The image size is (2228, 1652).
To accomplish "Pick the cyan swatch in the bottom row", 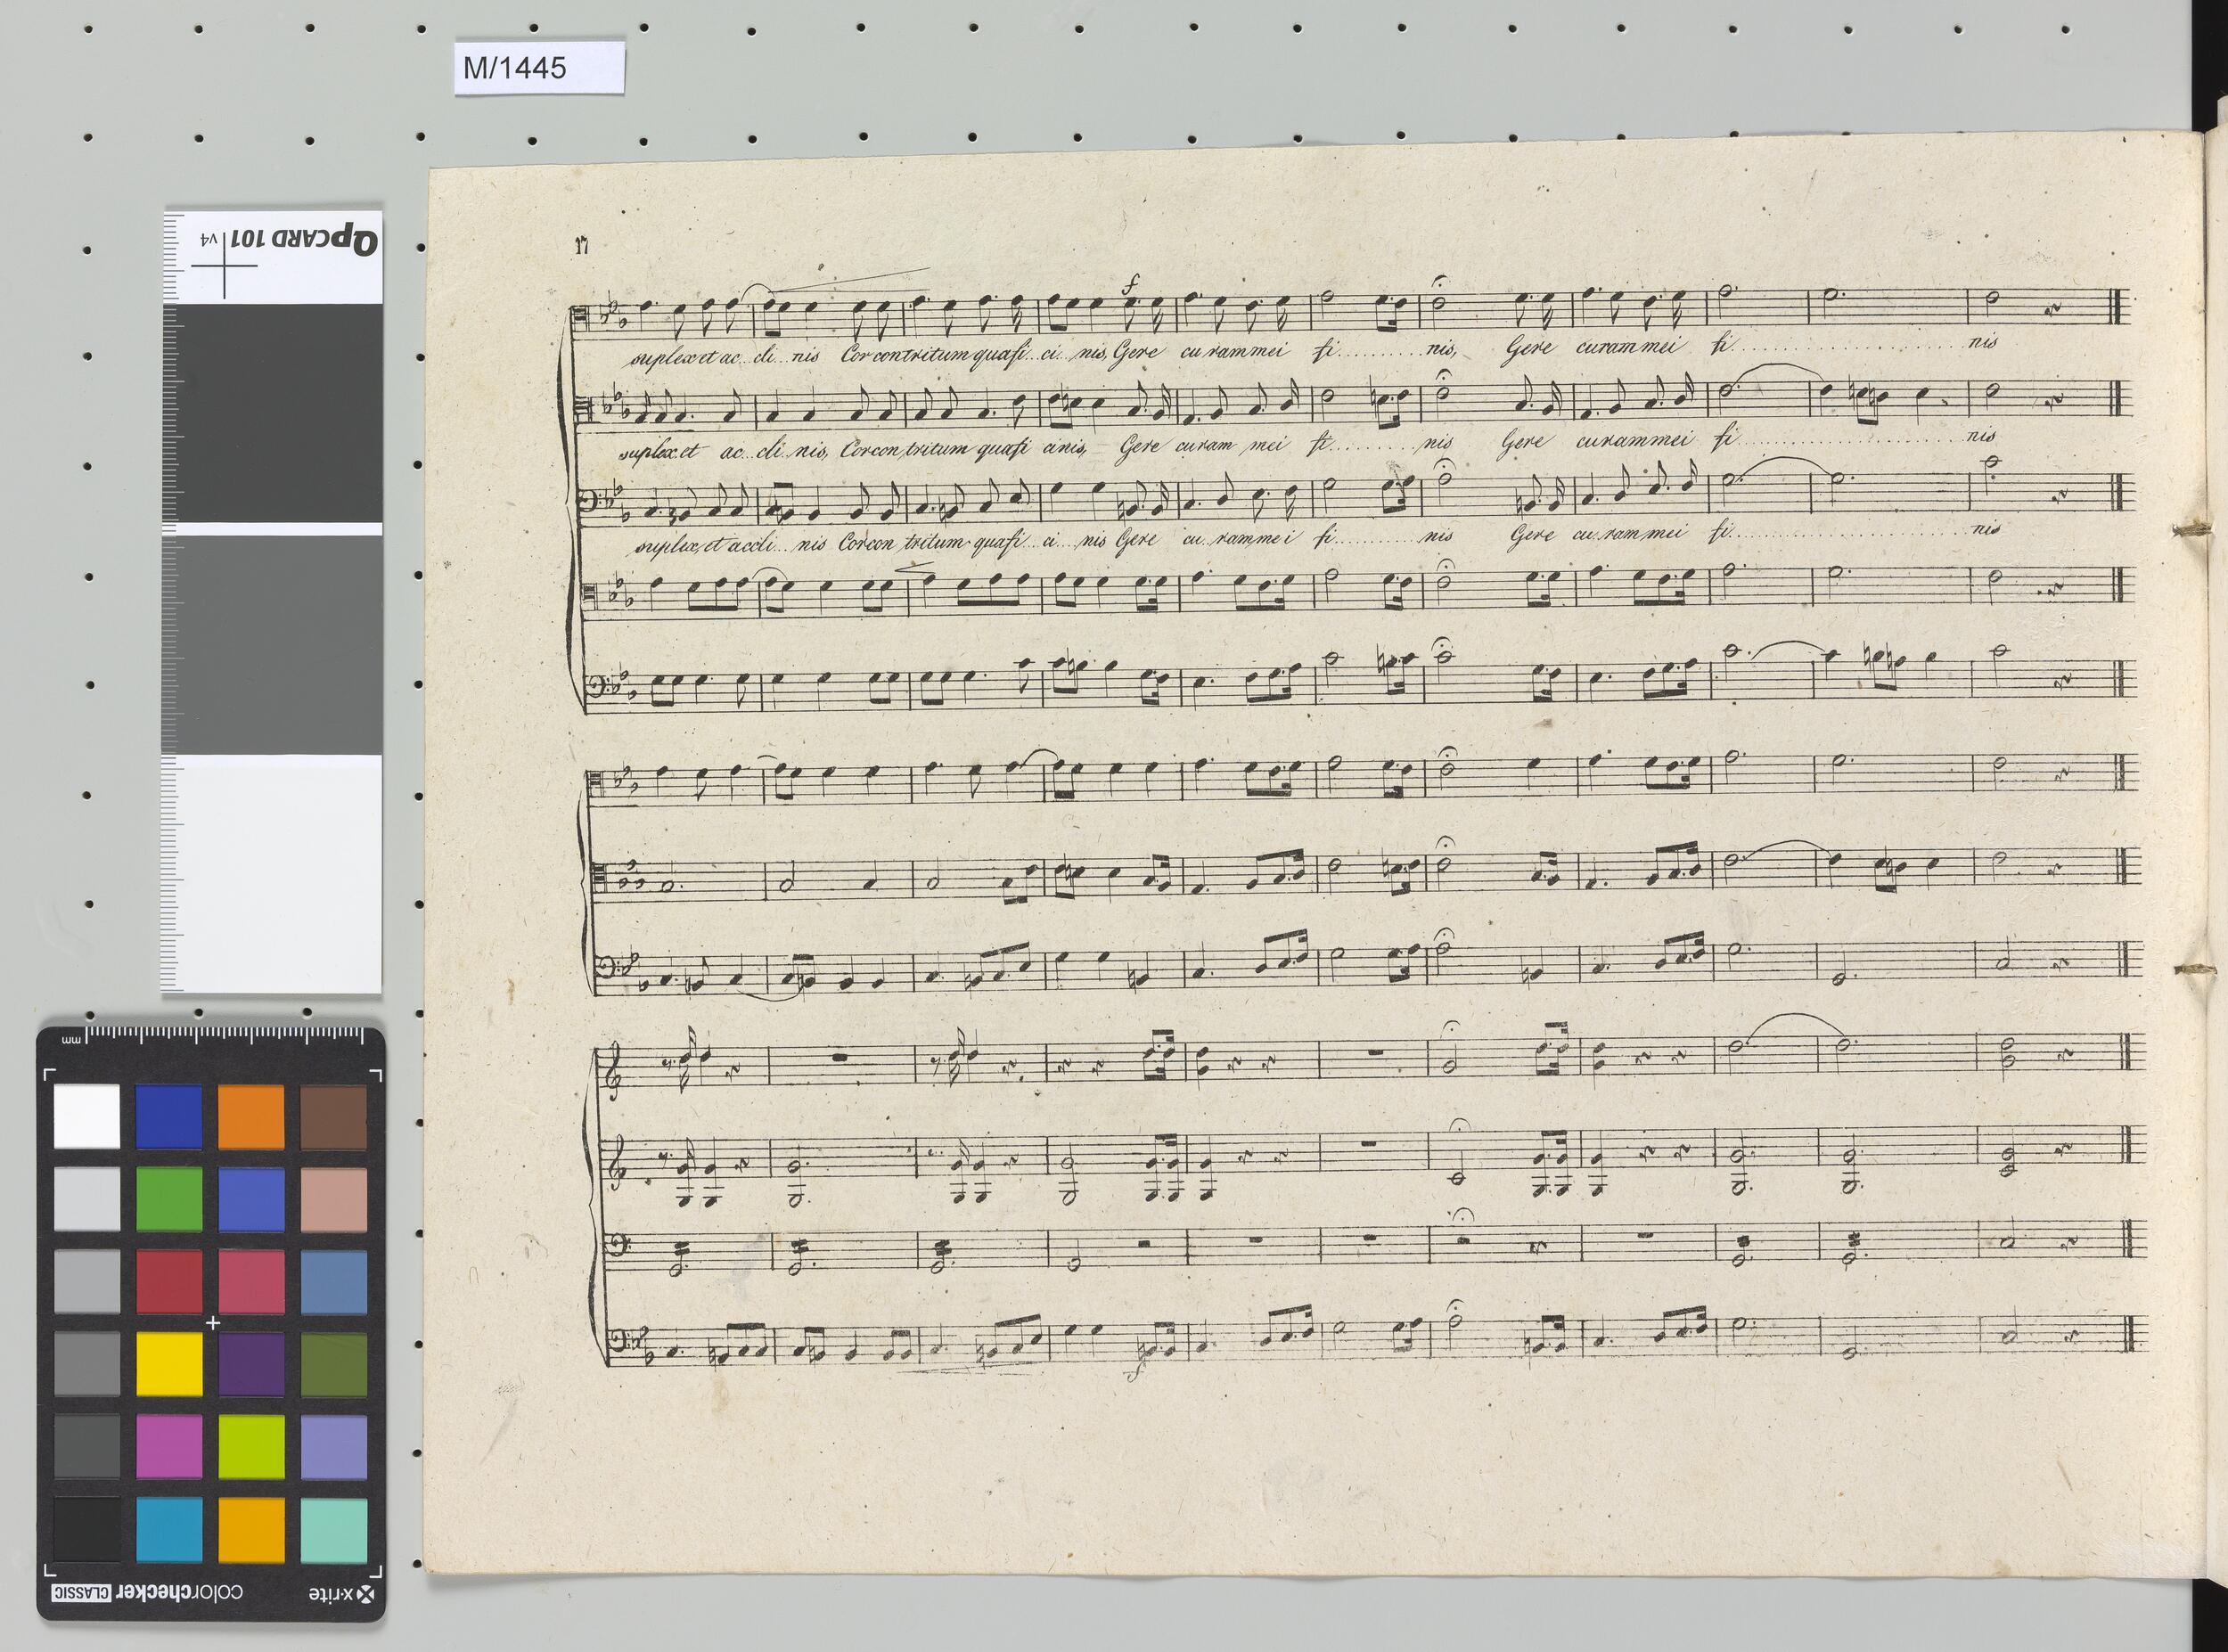I will (169, 1528).
